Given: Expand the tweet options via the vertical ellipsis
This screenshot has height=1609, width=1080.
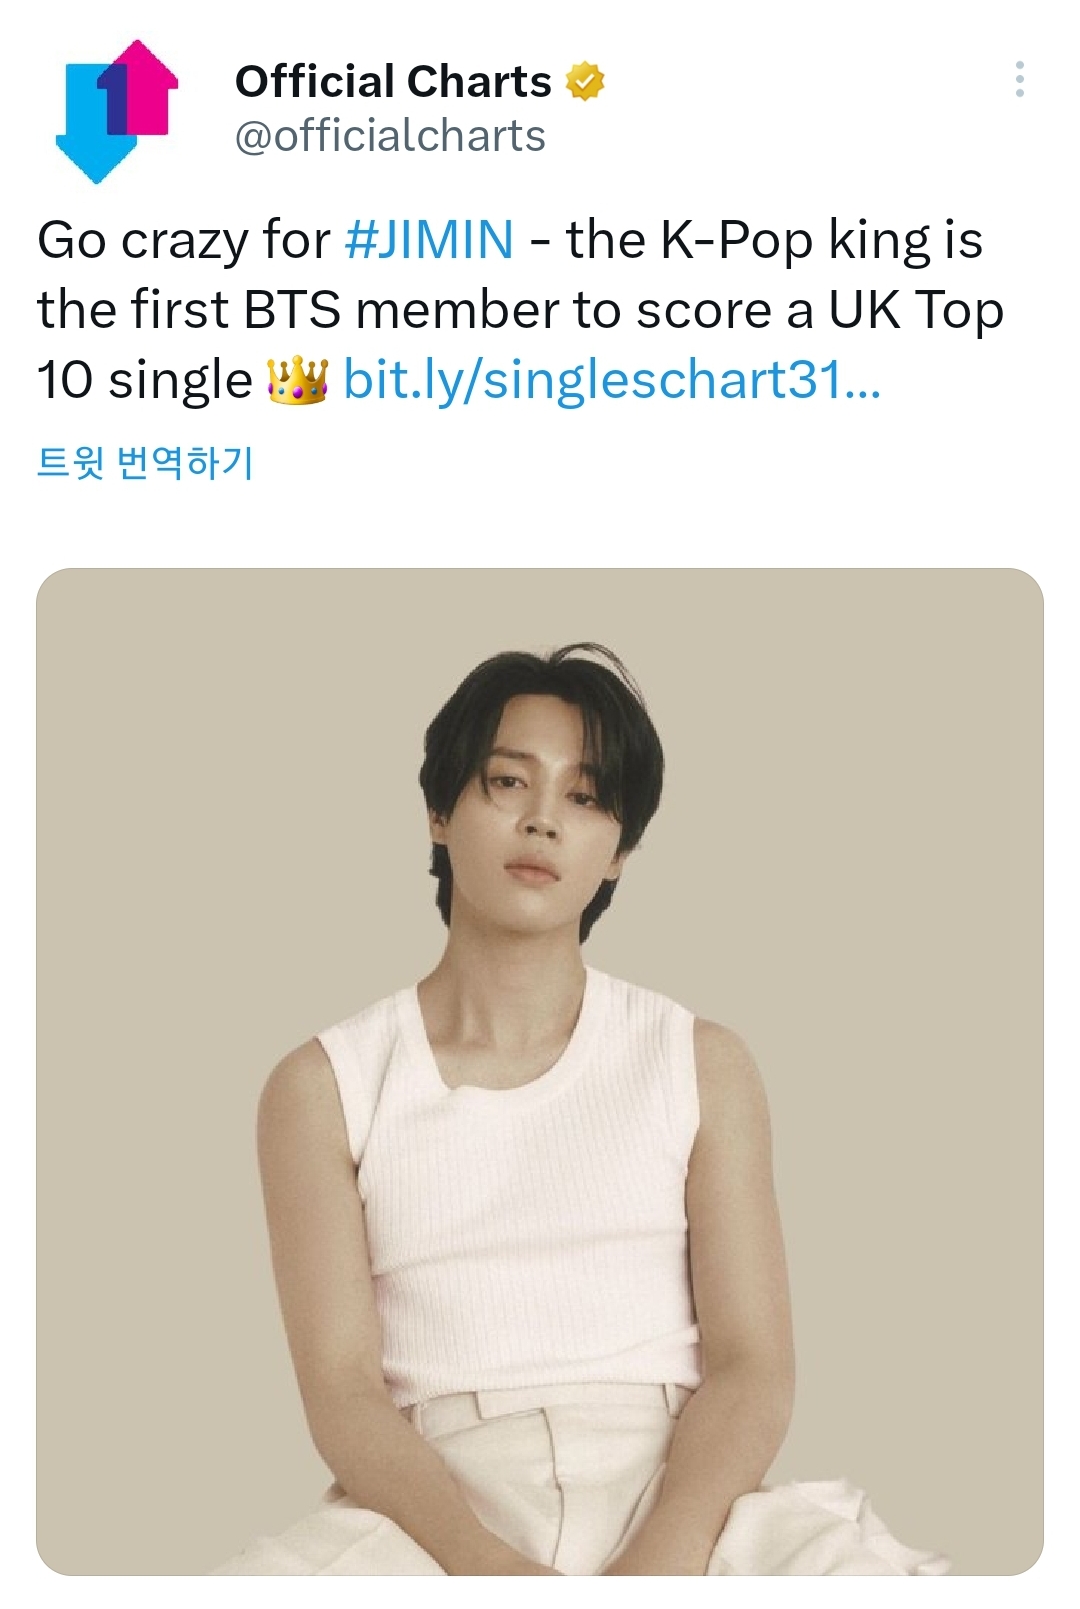Looking at the screenshot, I should click(1020, 80).
